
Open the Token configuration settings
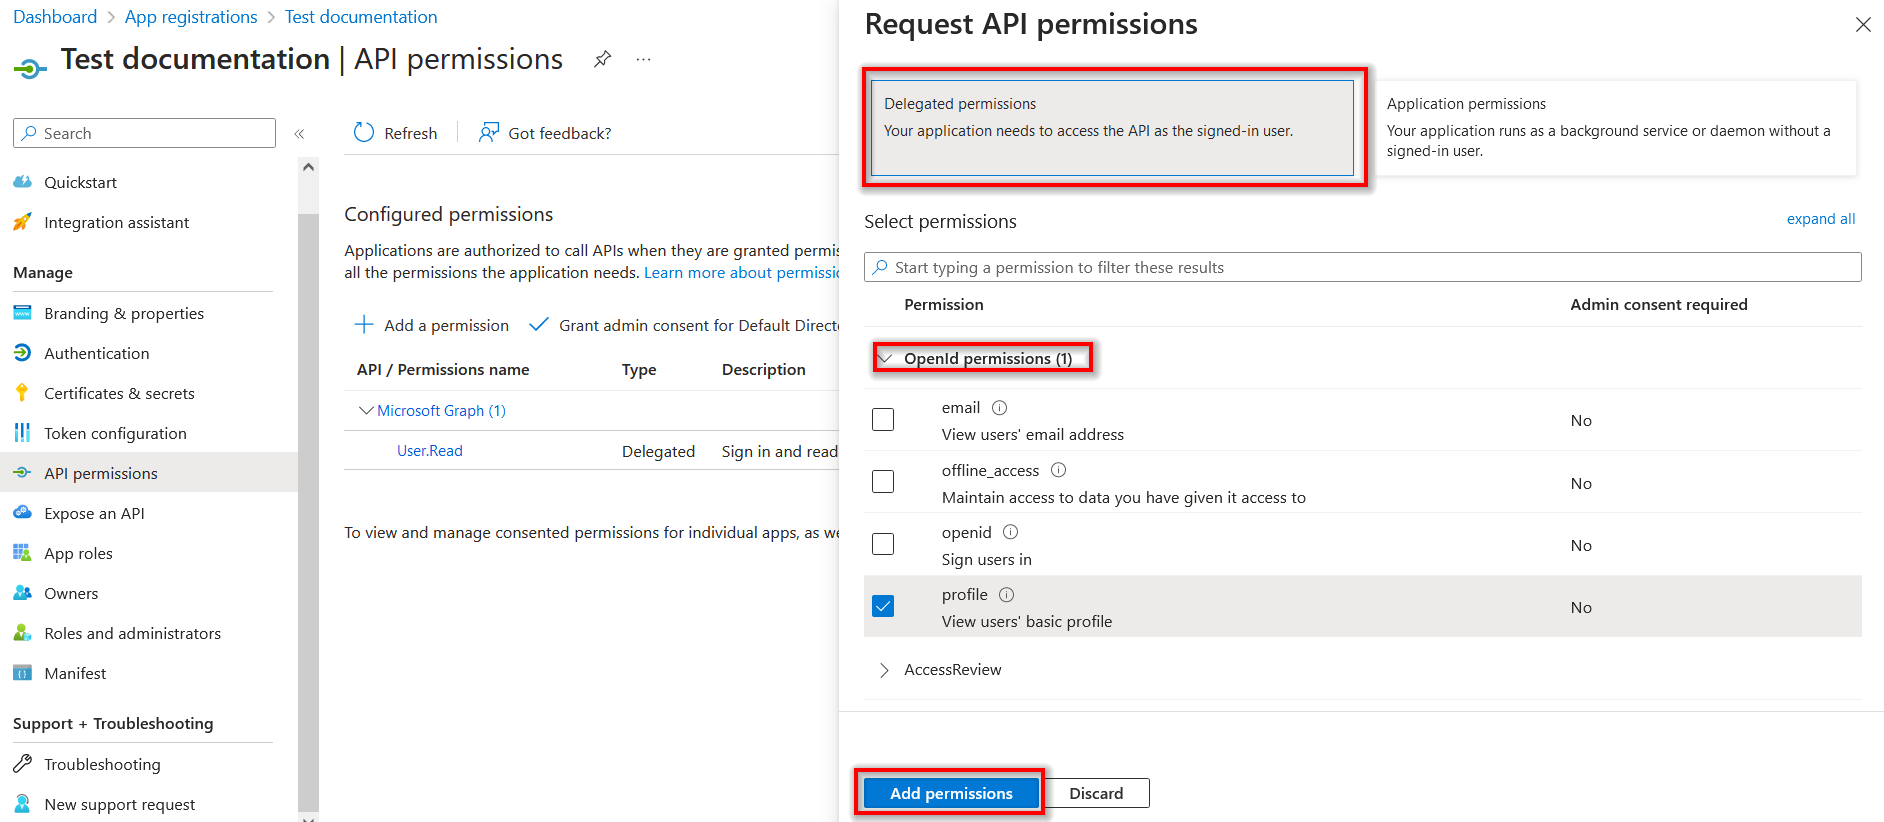[115, 432]
